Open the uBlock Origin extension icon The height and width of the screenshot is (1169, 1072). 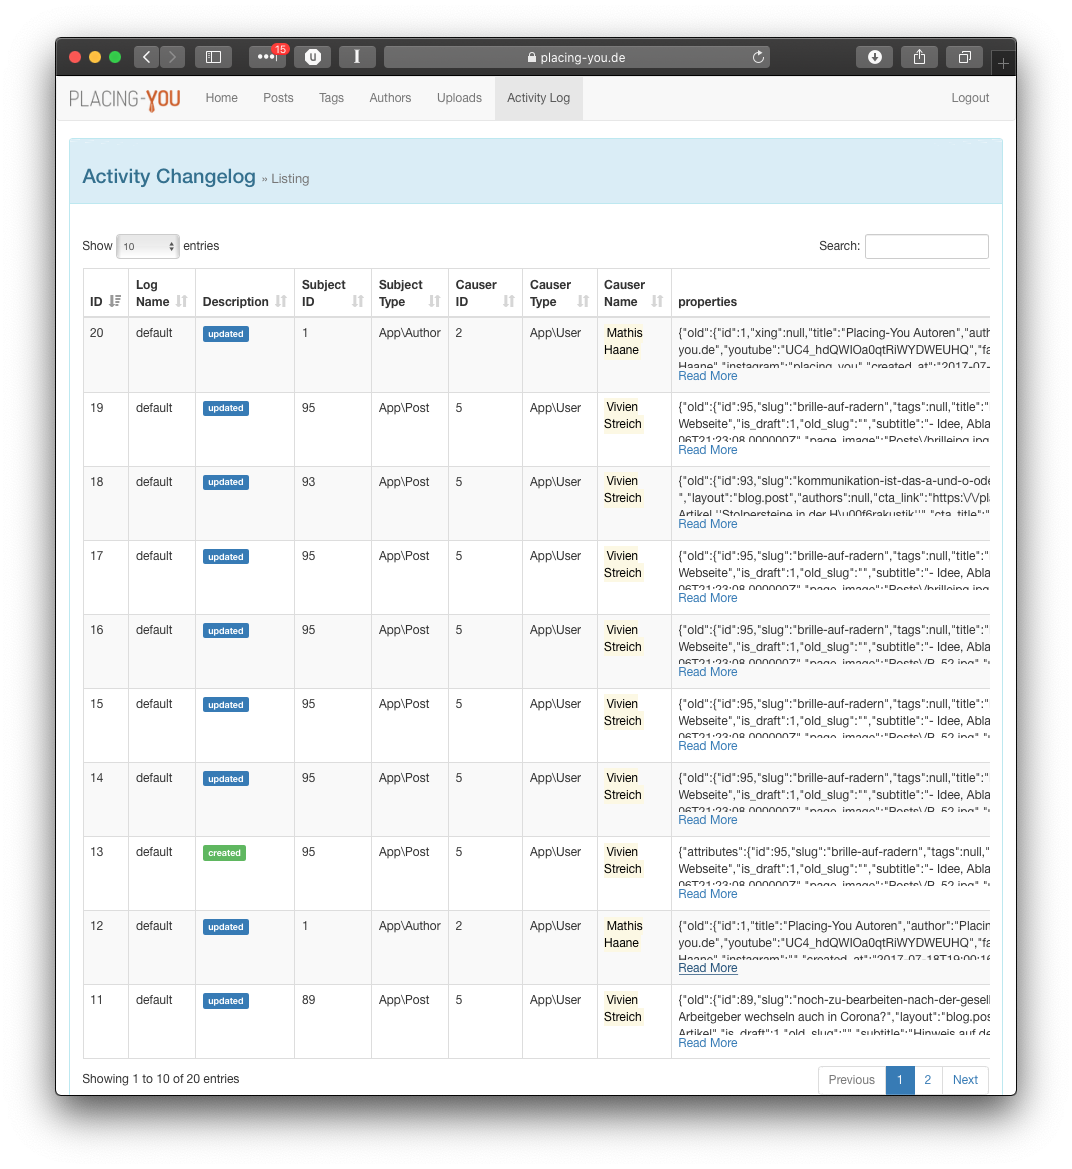312,56
